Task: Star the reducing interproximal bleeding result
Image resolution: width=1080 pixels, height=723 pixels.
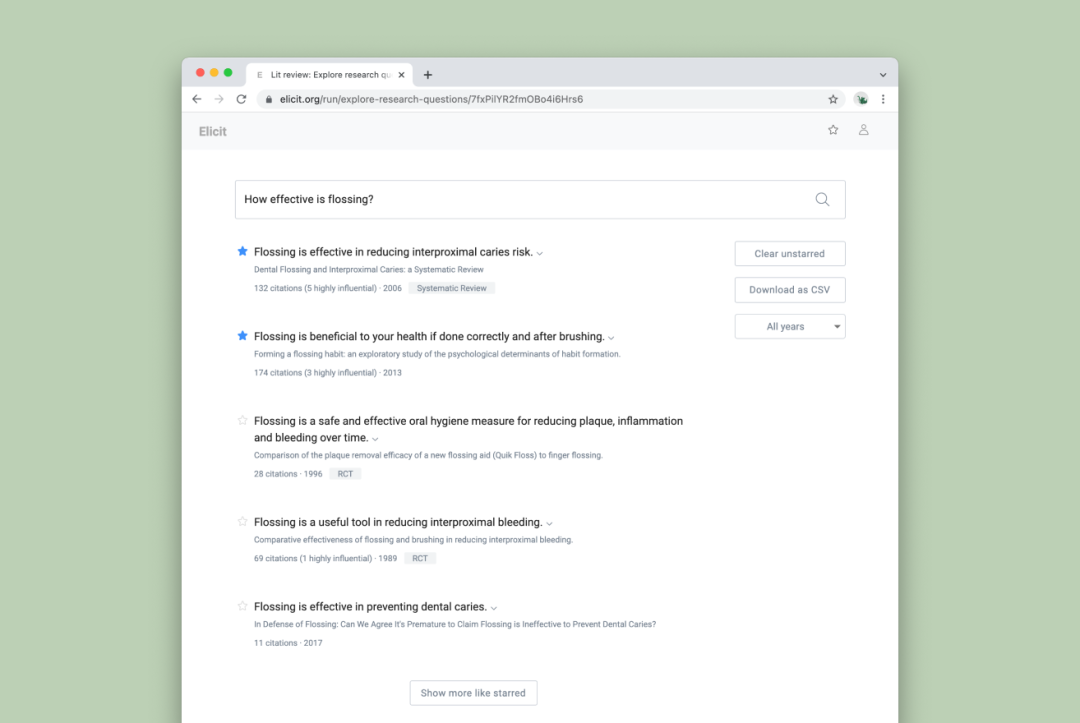Action: pos(242,522)
